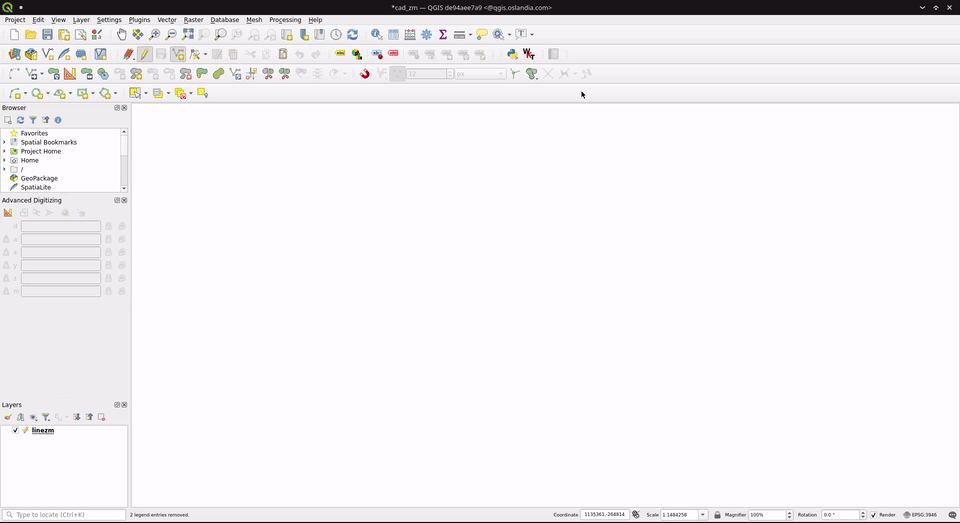Expand the Spatial Bookmarks tree node
The width and height of the screenshot is (960, 523).
point(4,142)
